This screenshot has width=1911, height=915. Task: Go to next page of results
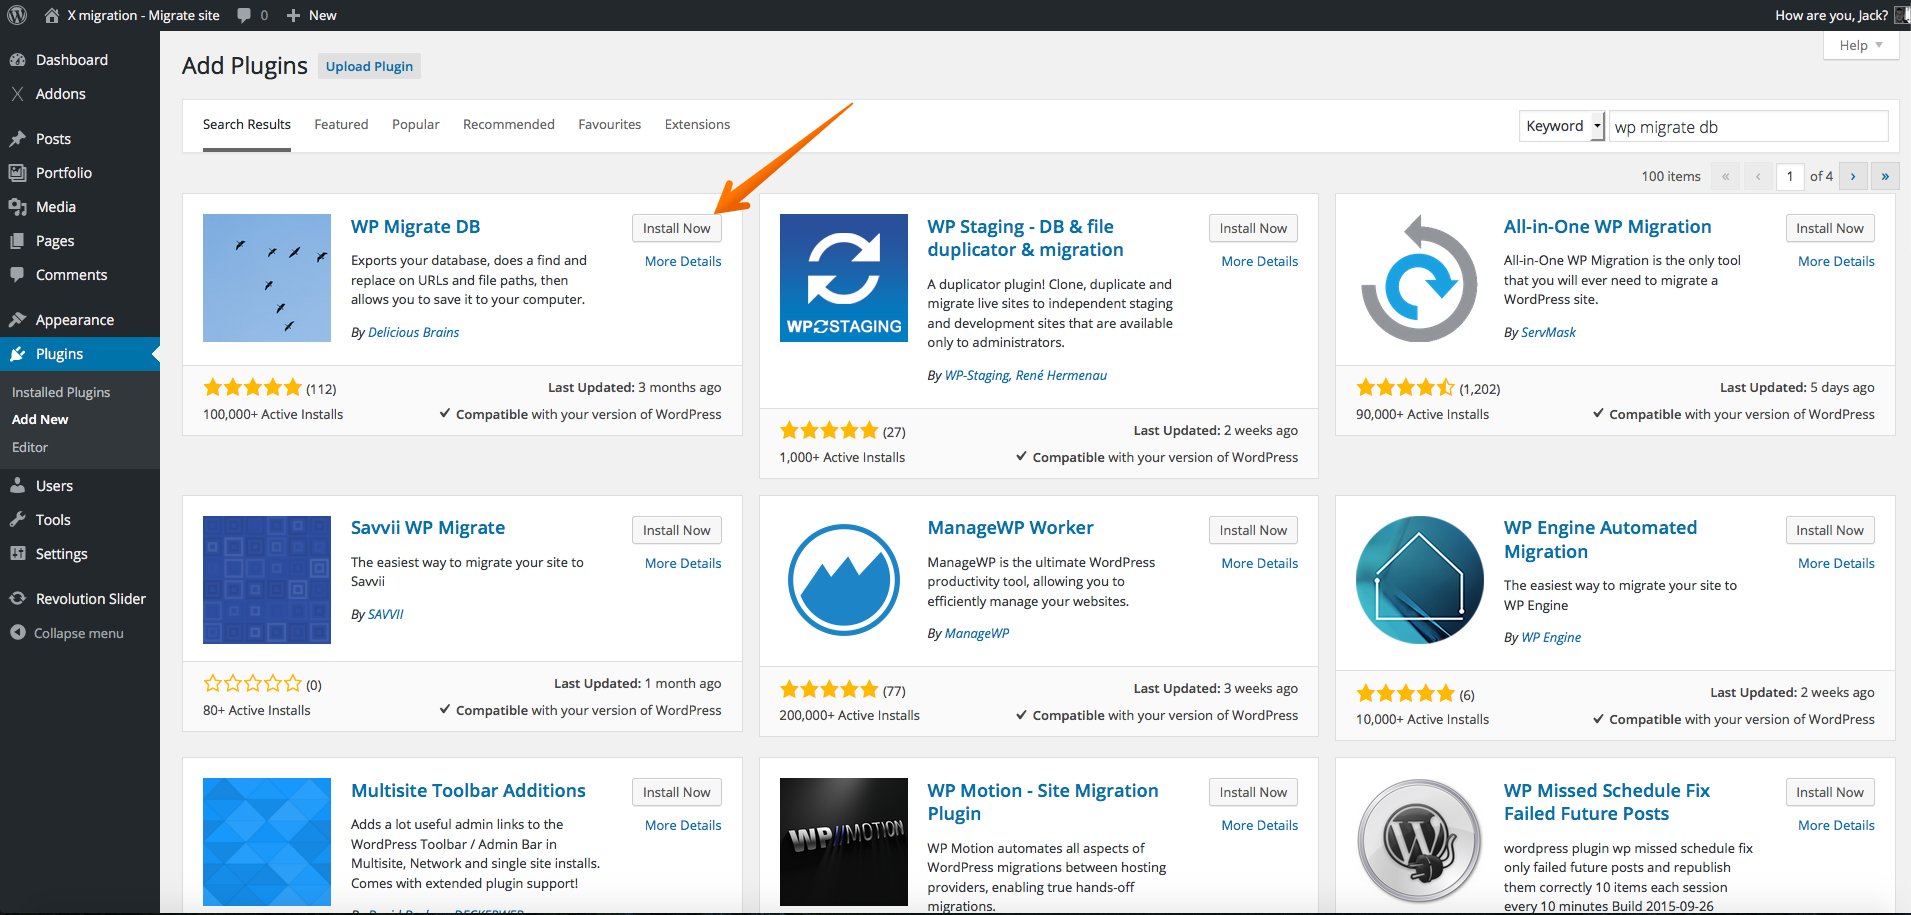point(1853,176)
